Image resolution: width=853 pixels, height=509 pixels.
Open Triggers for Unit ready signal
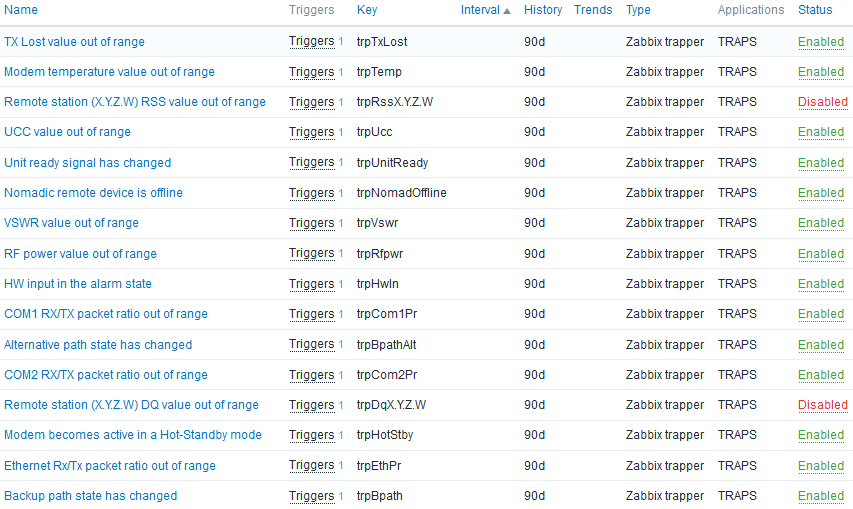coord(312,163)
